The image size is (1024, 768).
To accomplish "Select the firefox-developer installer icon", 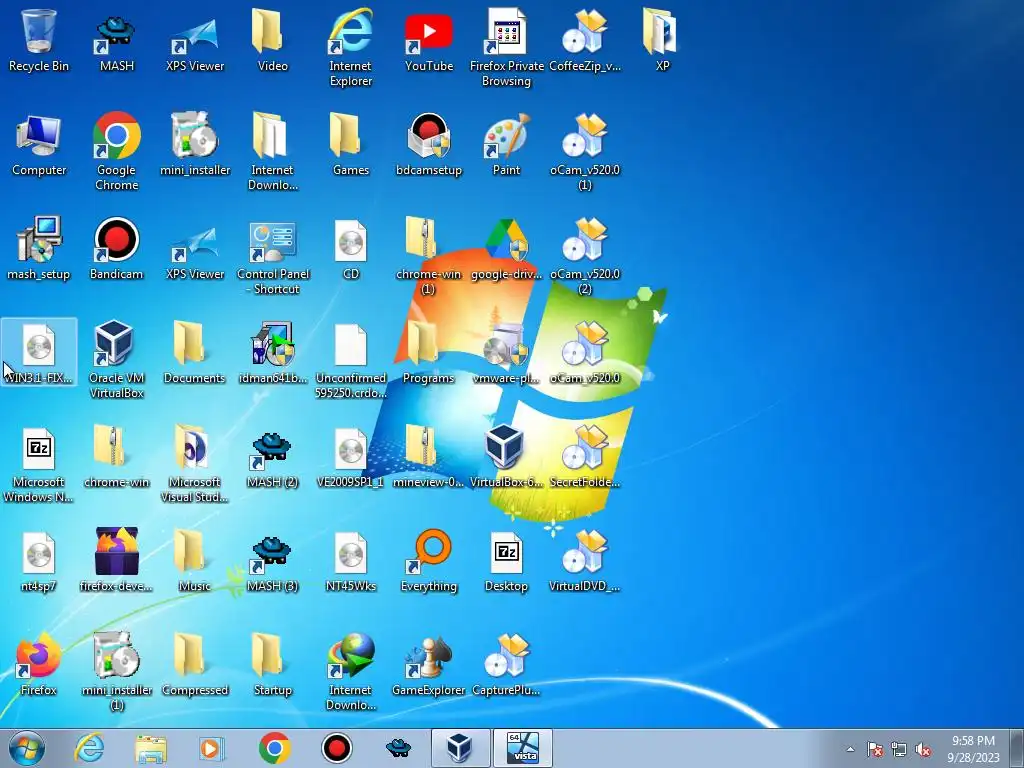I will click(116, 560).
